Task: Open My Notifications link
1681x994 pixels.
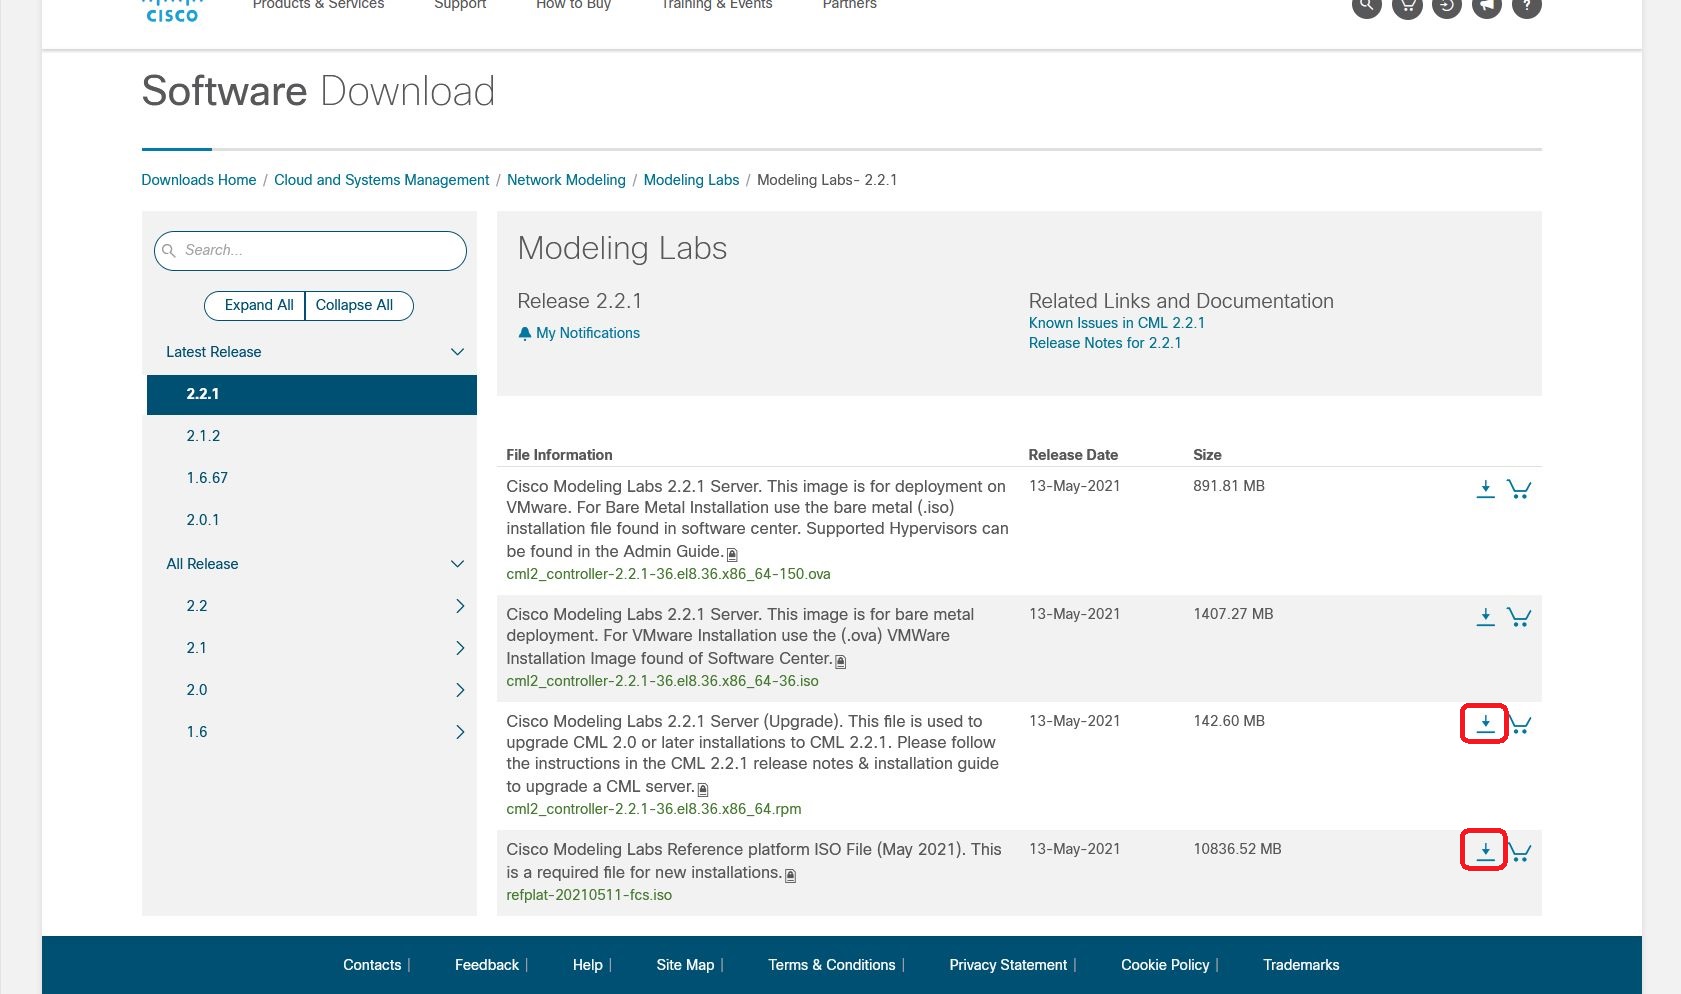Action: pyautogui.click(x=588, y=333)
